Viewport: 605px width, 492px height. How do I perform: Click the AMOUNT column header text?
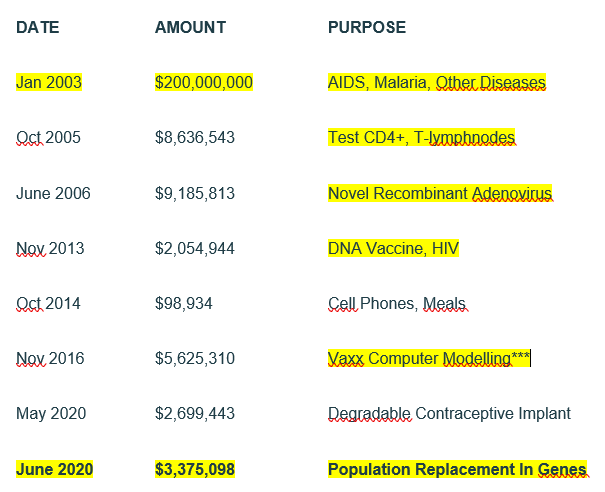[190, 27]
